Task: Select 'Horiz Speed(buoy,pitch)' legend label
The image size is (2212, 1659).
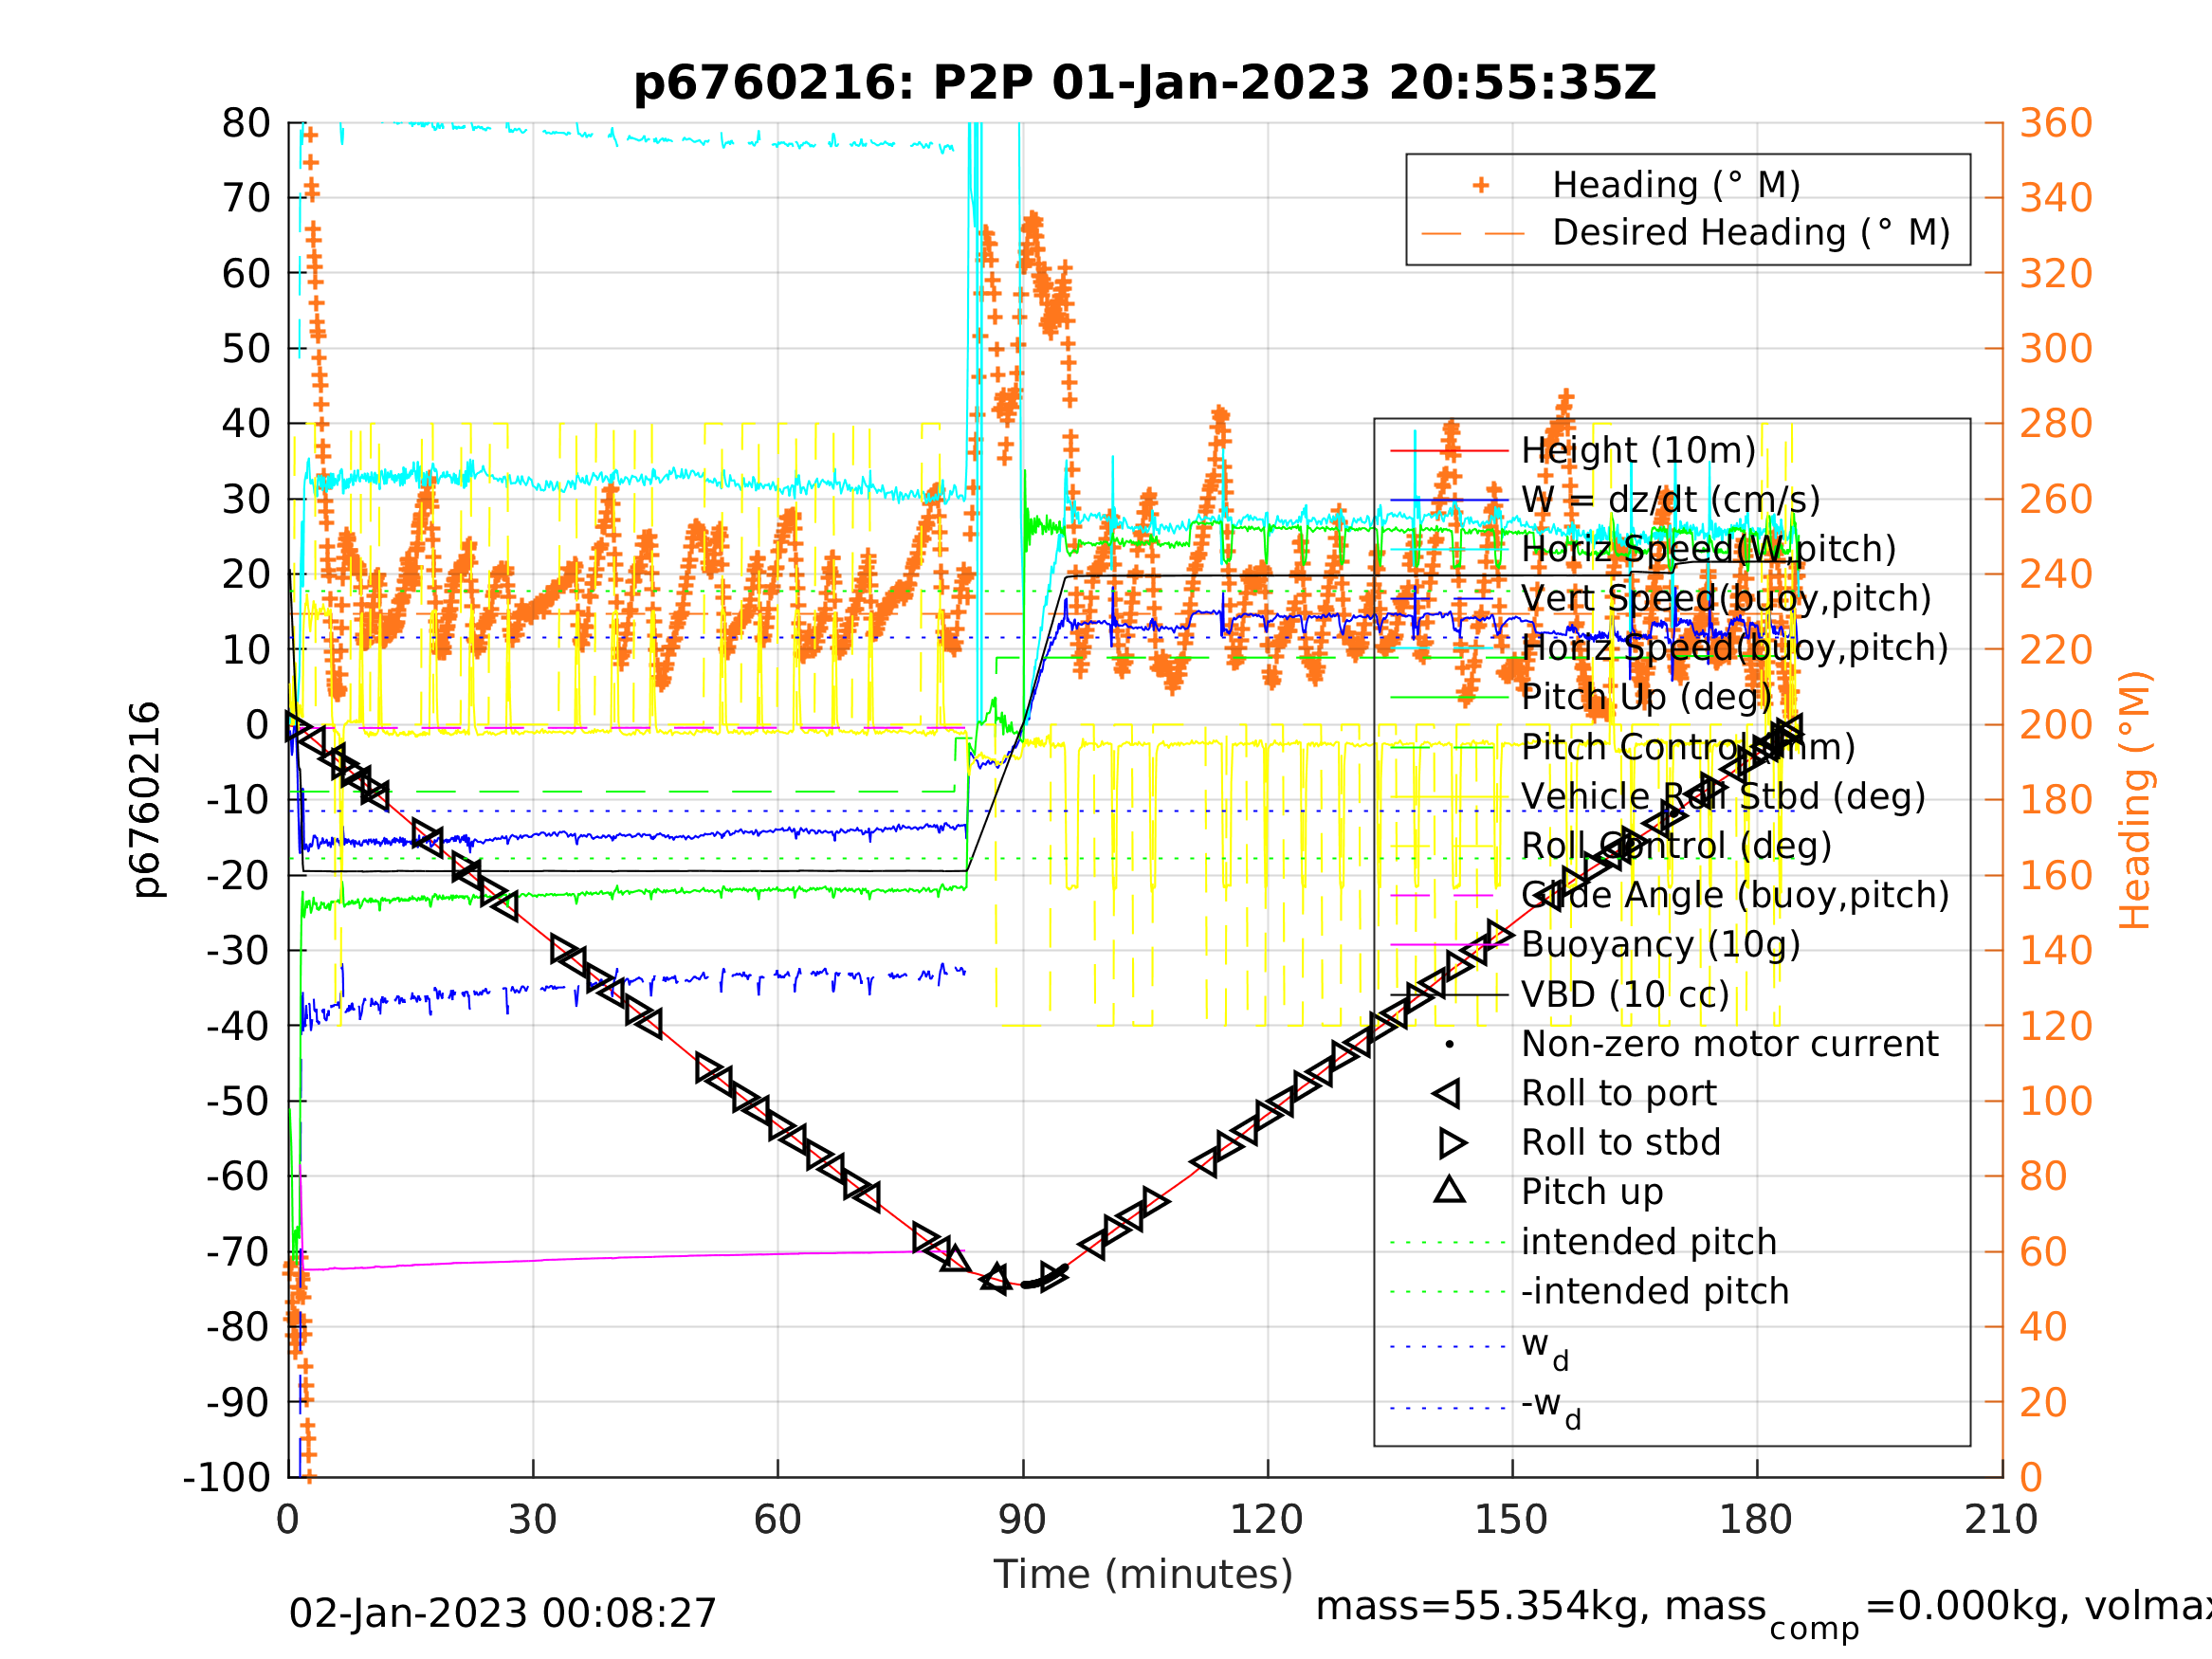Action: click(1734, 648)
